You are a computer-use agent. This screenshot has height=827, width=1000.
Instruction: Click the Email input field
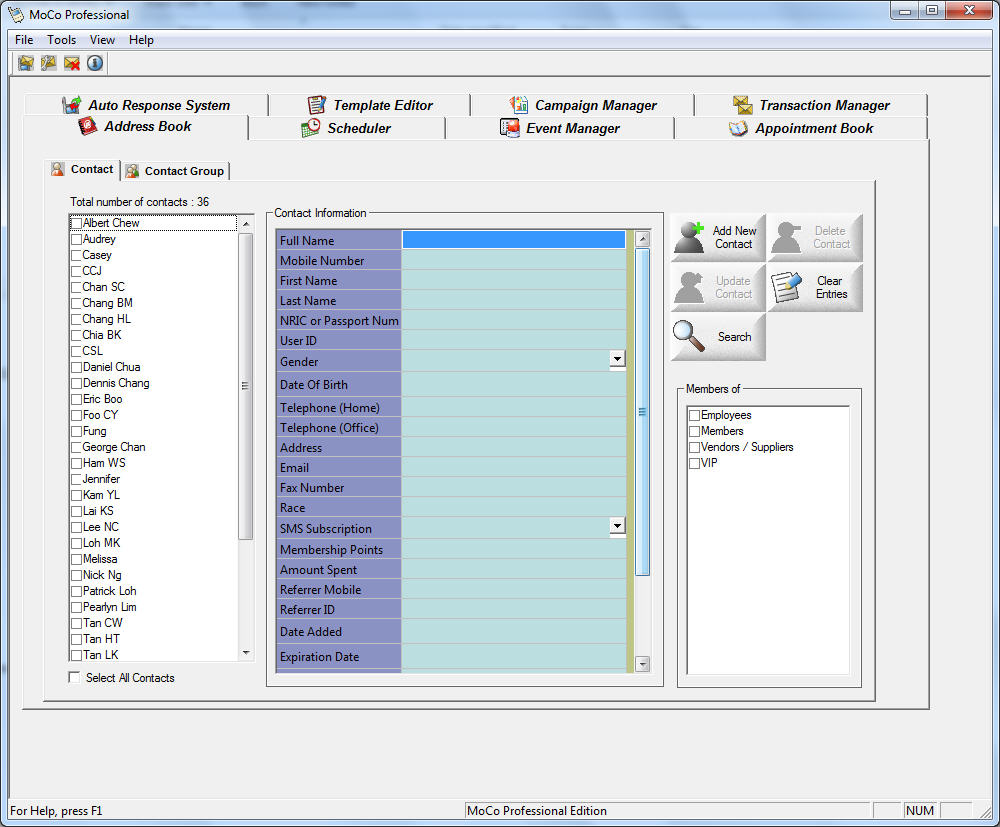[x=513, y=467]
